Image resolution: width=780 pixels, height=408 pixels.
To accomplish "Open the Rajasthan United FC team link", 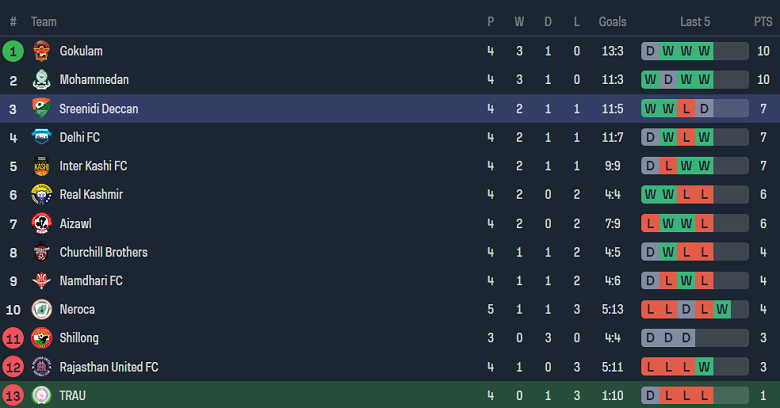I will click(109, 367).
